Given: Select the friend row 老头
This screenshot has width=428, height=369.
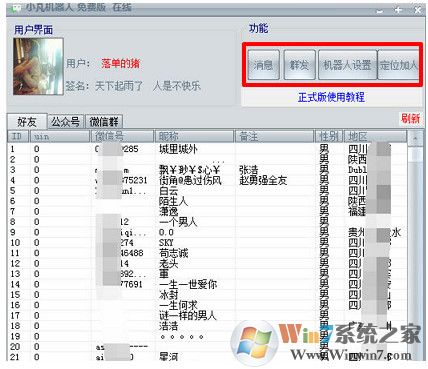Looking at the screenshot, I should coord(208,263).
